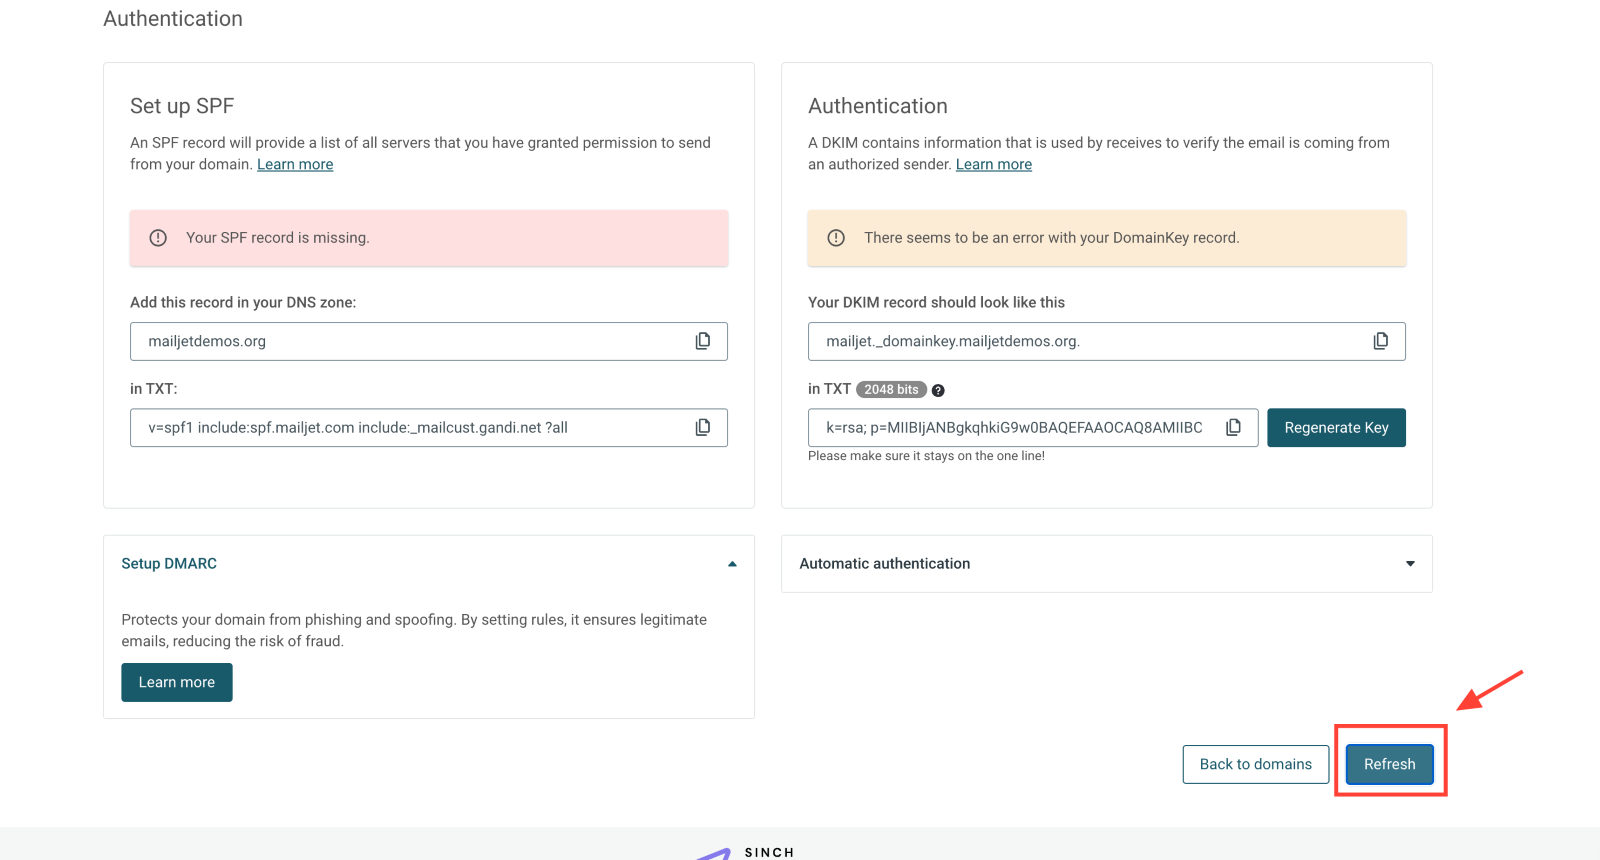The height and width of the screenshot is (860, 1600).
Task: Open Learn more link under Set up SPF
Action: 295,164
